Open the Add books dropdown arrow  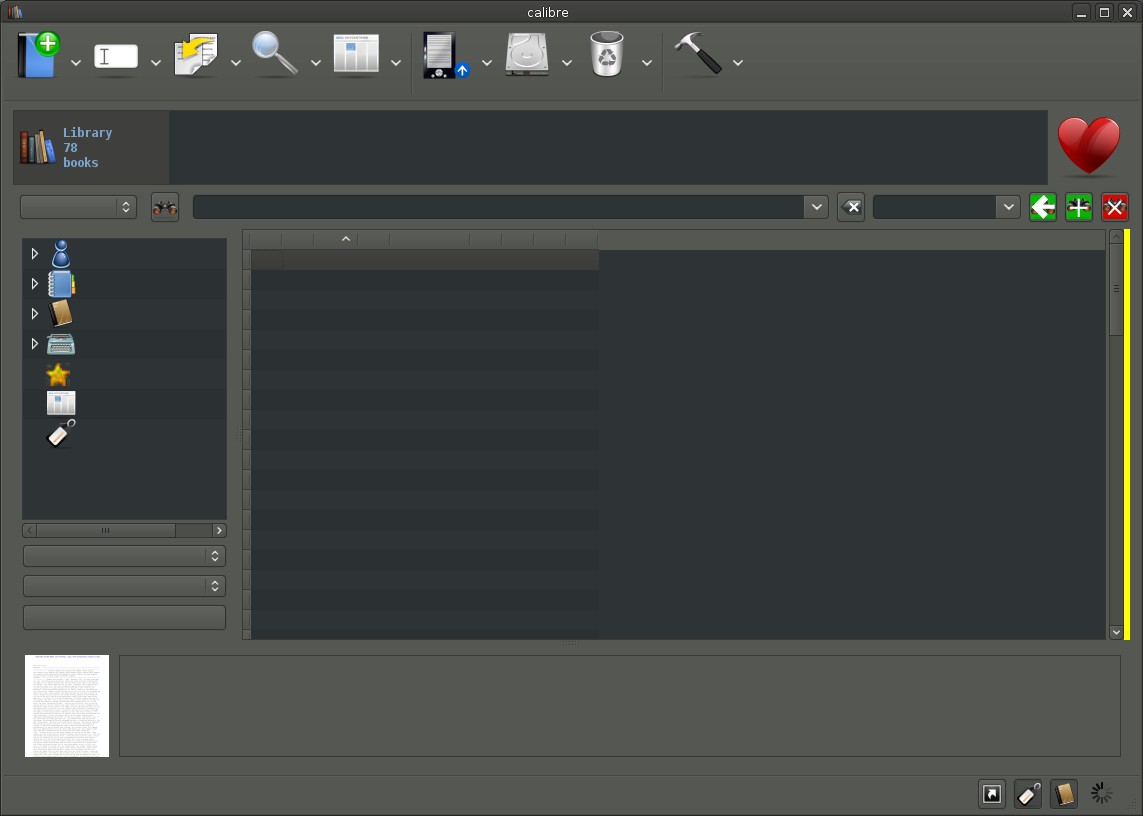(x=76, y=63)
